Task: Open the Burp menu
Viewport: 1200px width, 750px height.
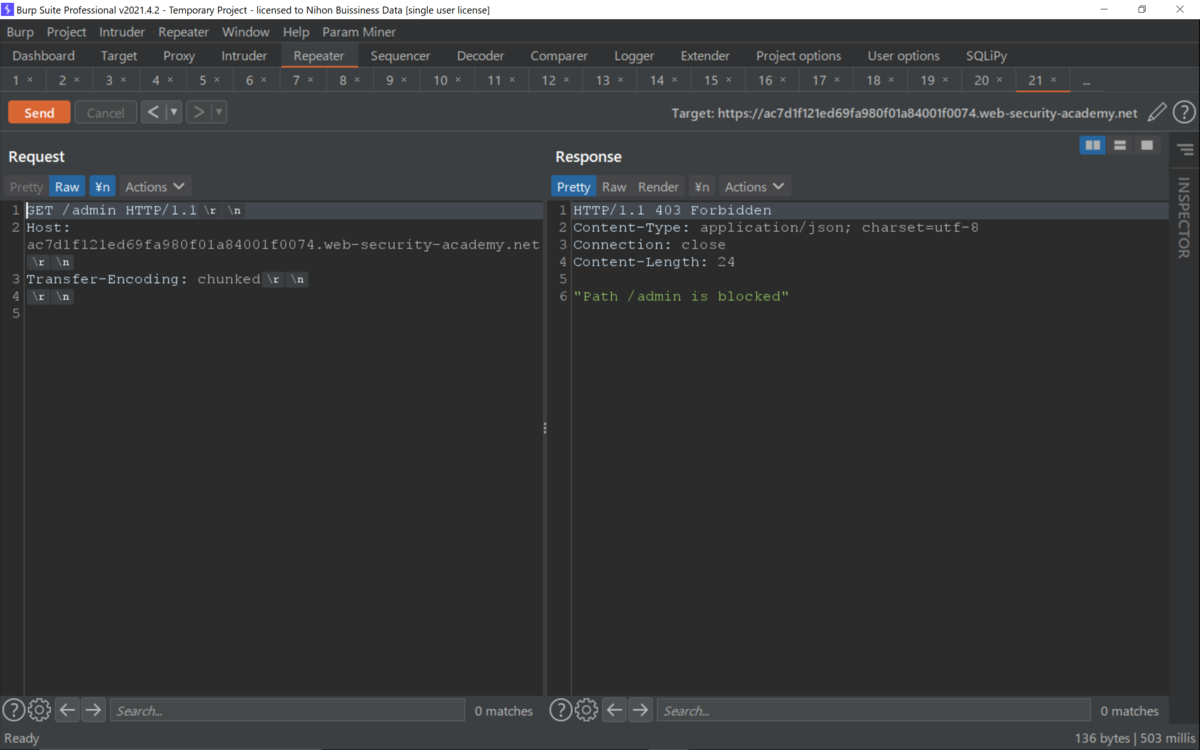Action: click(20, 32)
